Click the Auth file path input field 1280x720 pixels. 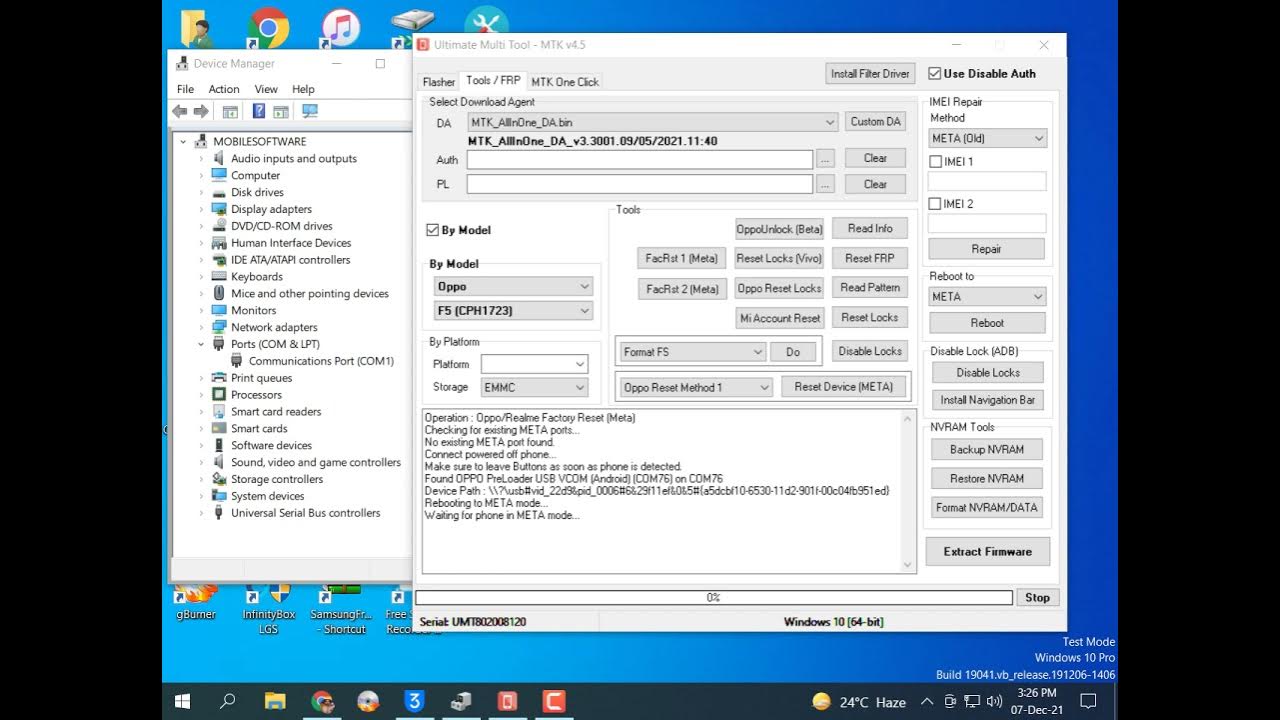click(x=640, y=159)
